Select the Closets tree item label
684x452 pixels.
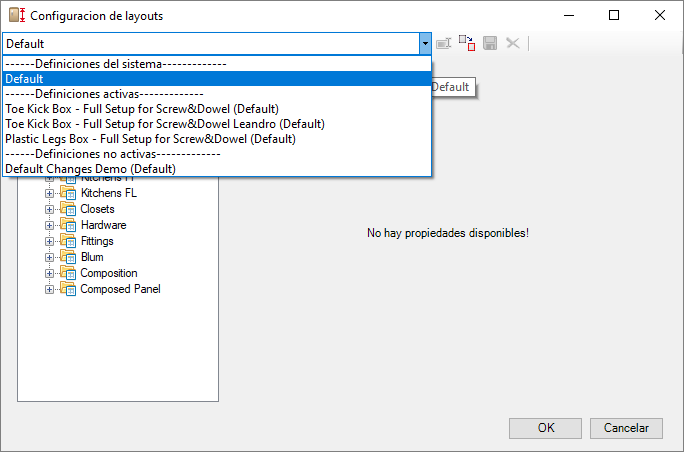click(x=97, y=209)
